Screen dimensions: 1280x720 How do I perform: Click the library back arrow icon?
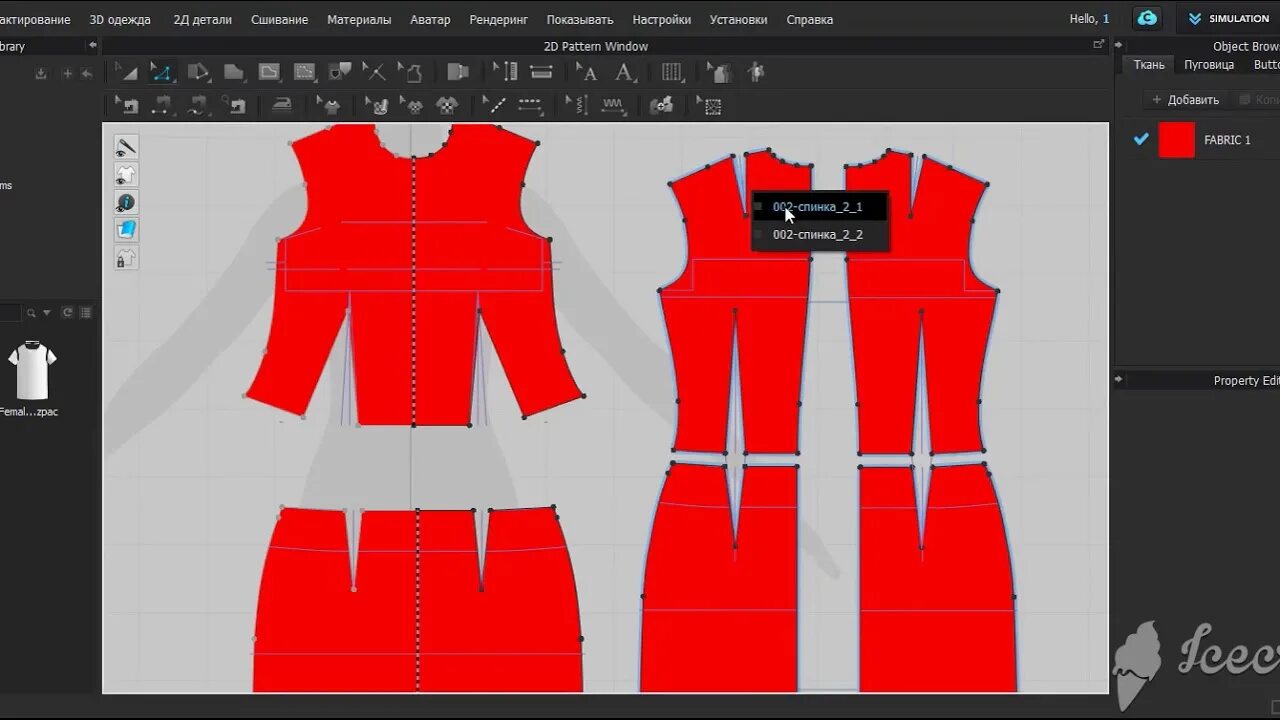[87, 73]
